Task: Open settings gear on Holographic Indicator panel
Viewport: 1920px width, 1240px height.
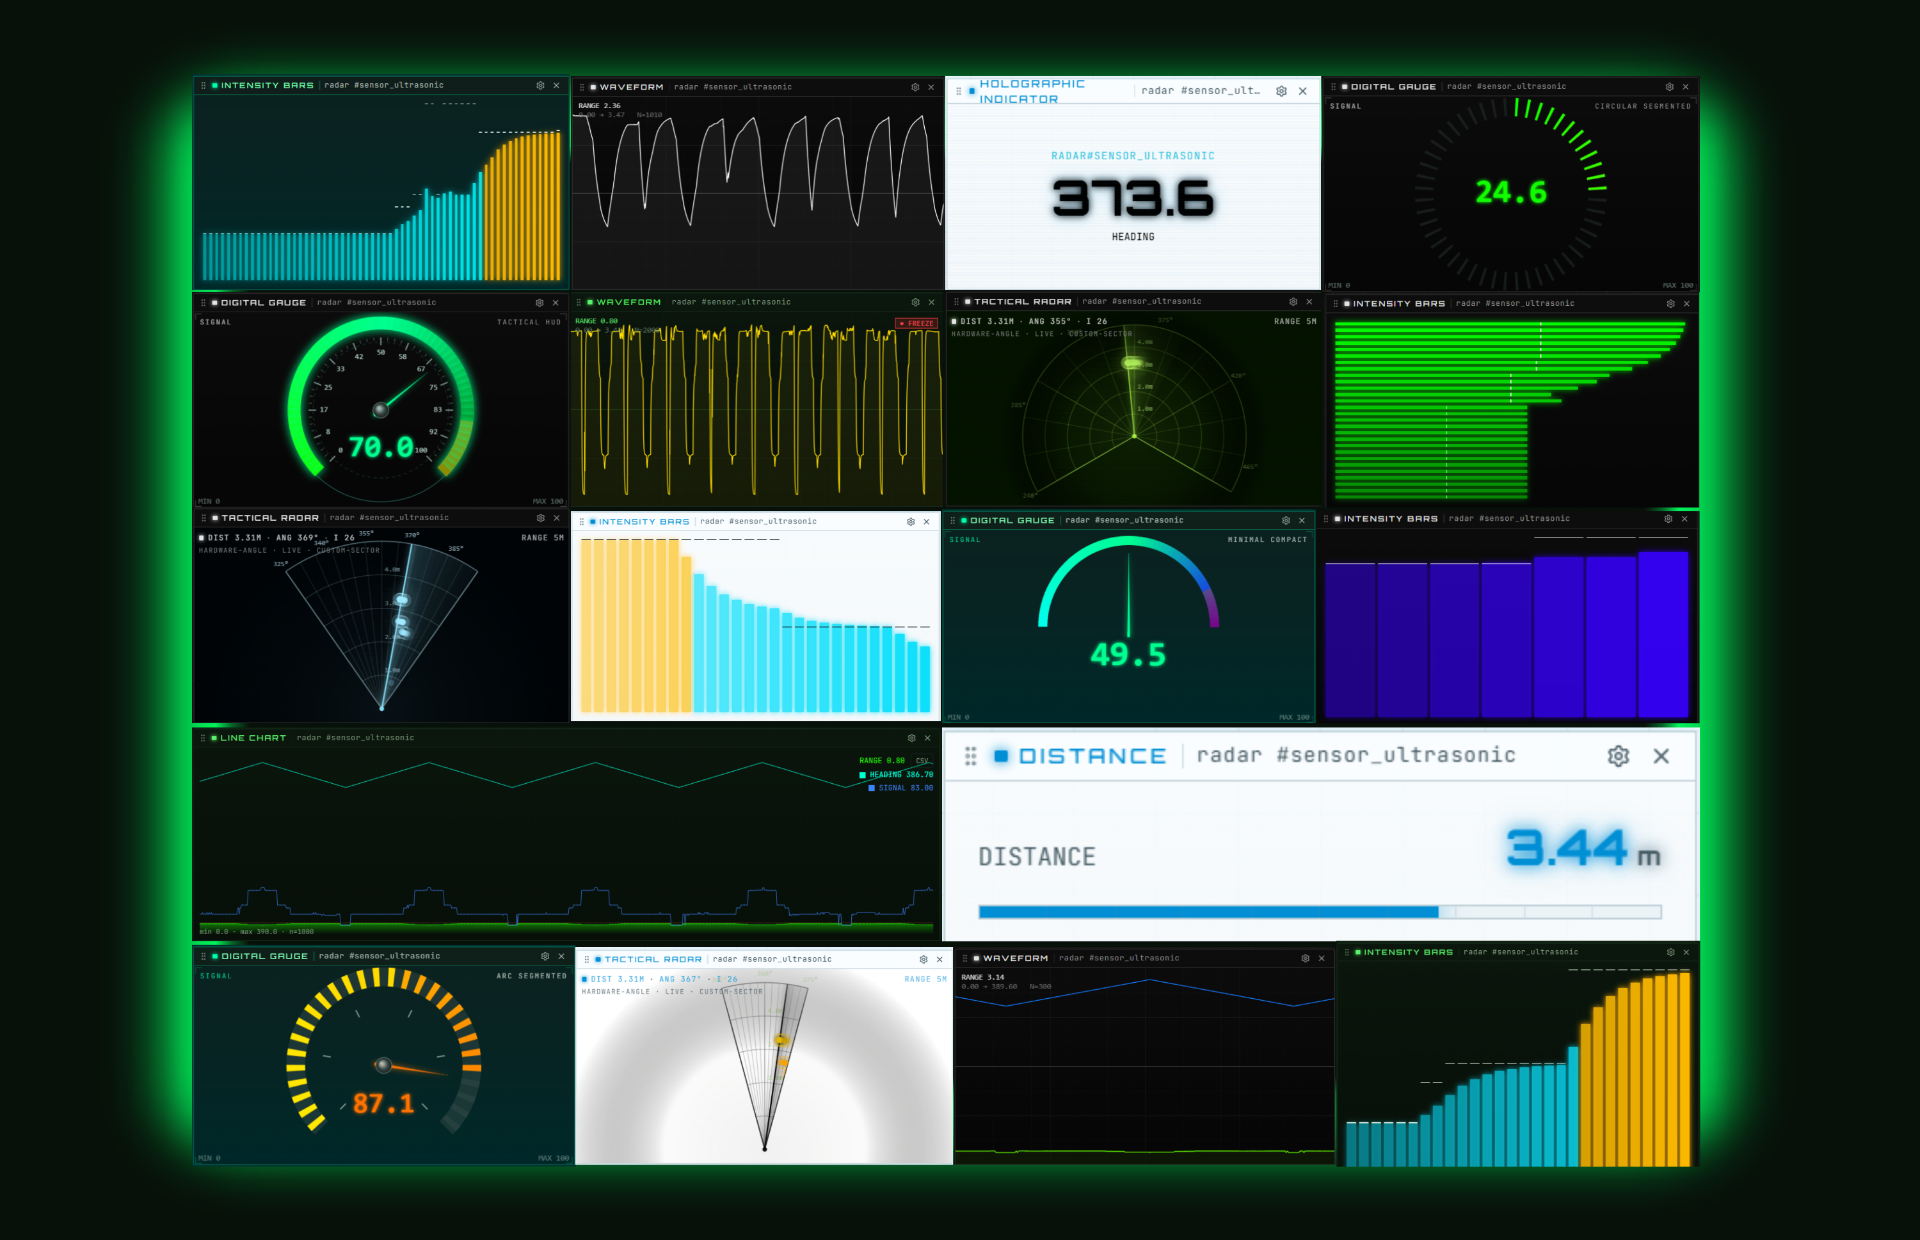Action: pyautogui.click(x=1281, y=91)
